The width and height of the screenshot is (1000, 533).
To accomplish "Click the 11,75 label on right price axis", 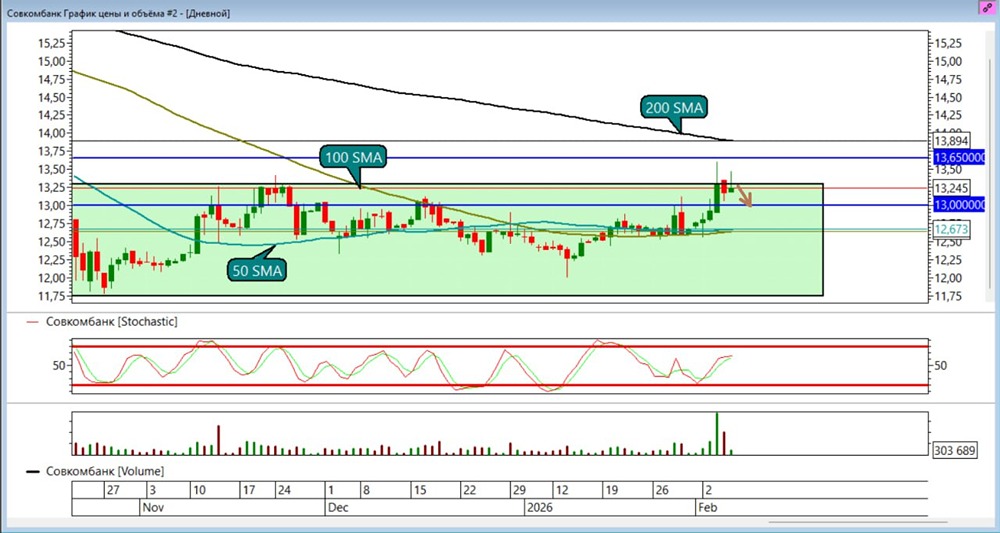I will (x=949, y=296).
